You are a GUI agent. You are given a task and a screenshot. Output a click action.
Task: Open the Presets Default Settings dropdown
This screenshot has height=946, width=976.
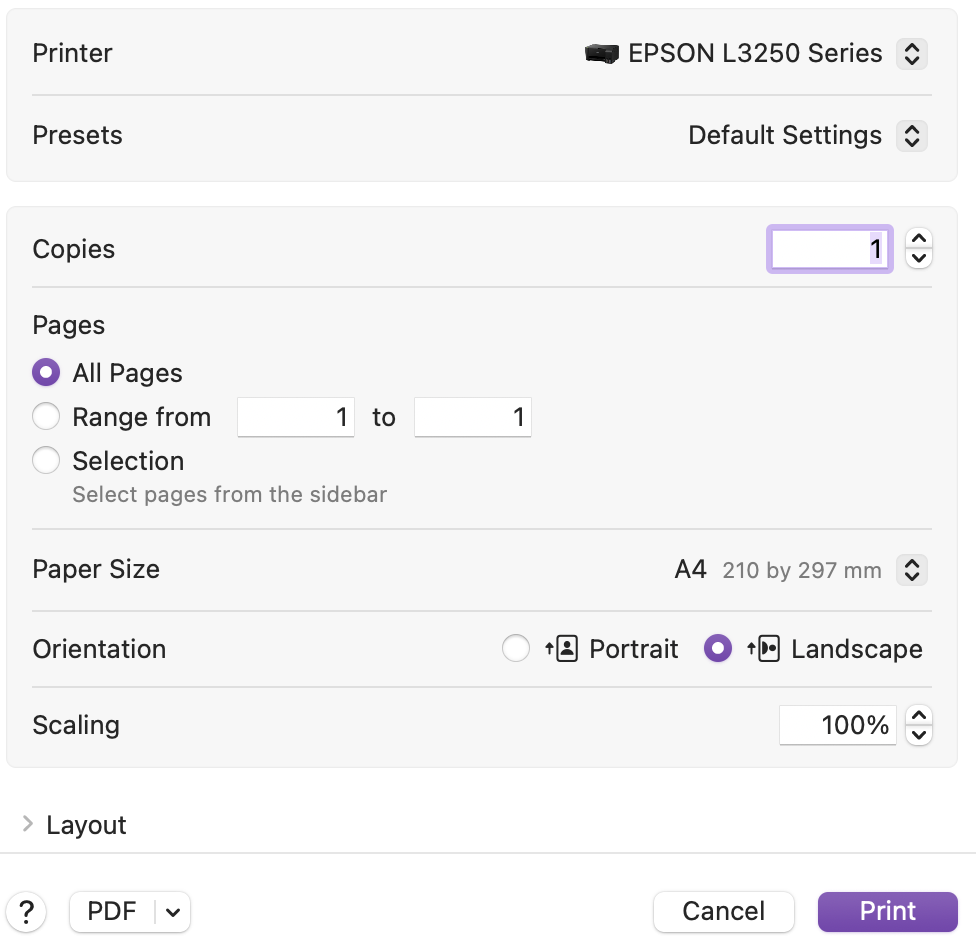pyautogui.click(x=910, y=136)
